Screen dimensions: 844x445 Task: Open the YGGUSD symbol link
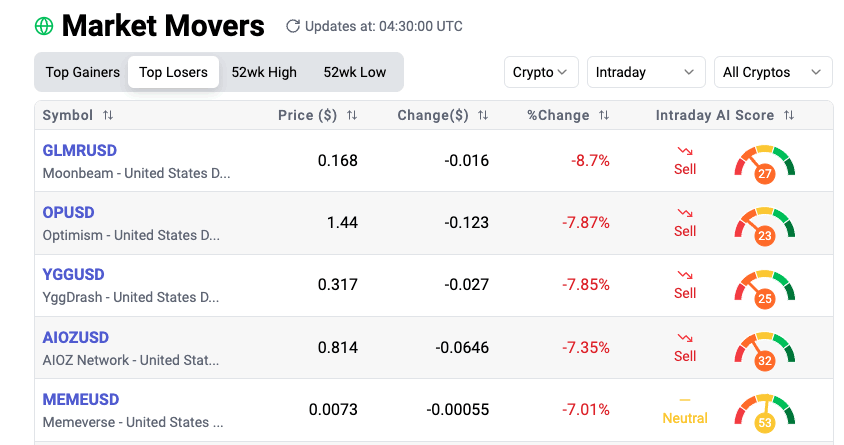coord(74,275)
